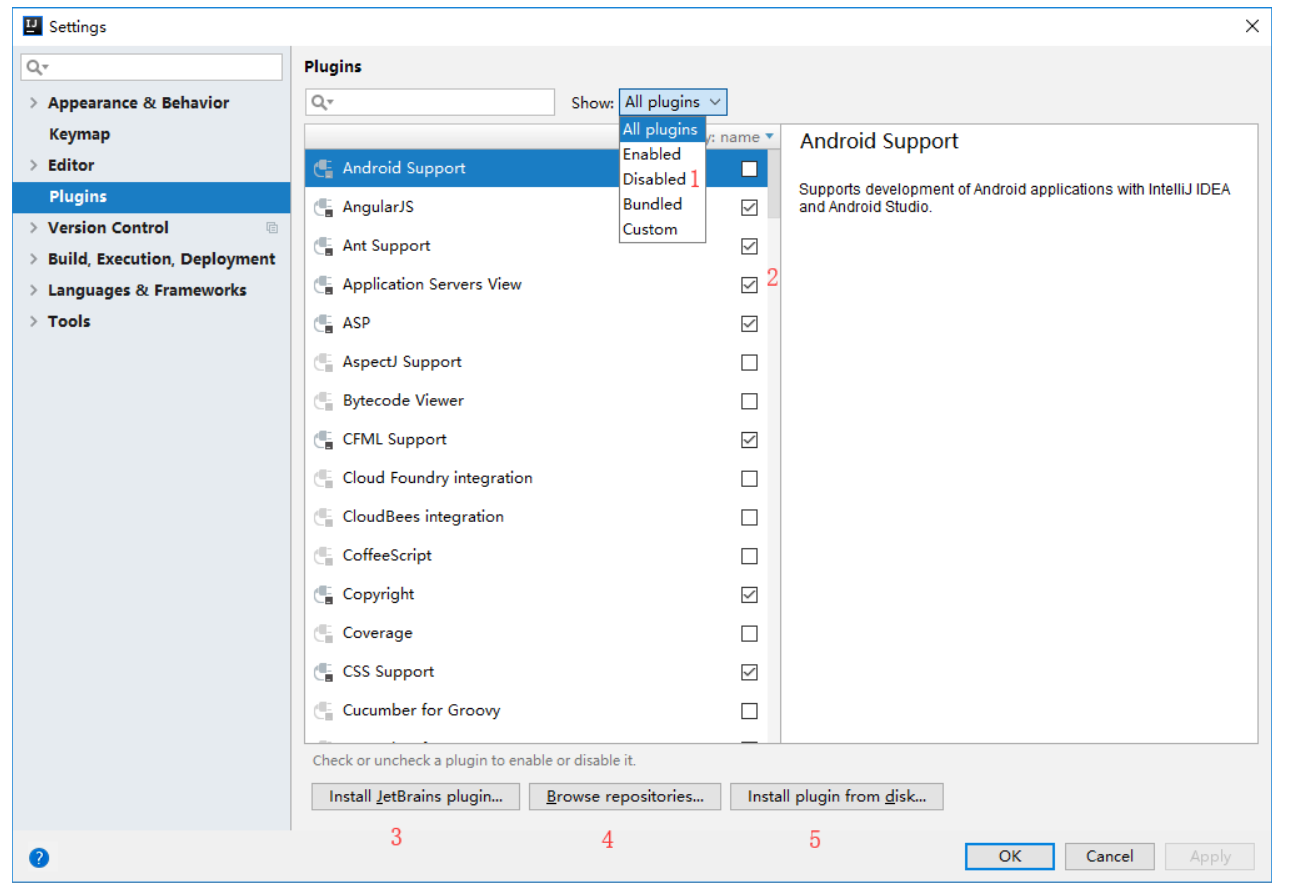The image size is (1290, 894).
Task: Click the settings search magnifier icon
Action: click(37, 67)
